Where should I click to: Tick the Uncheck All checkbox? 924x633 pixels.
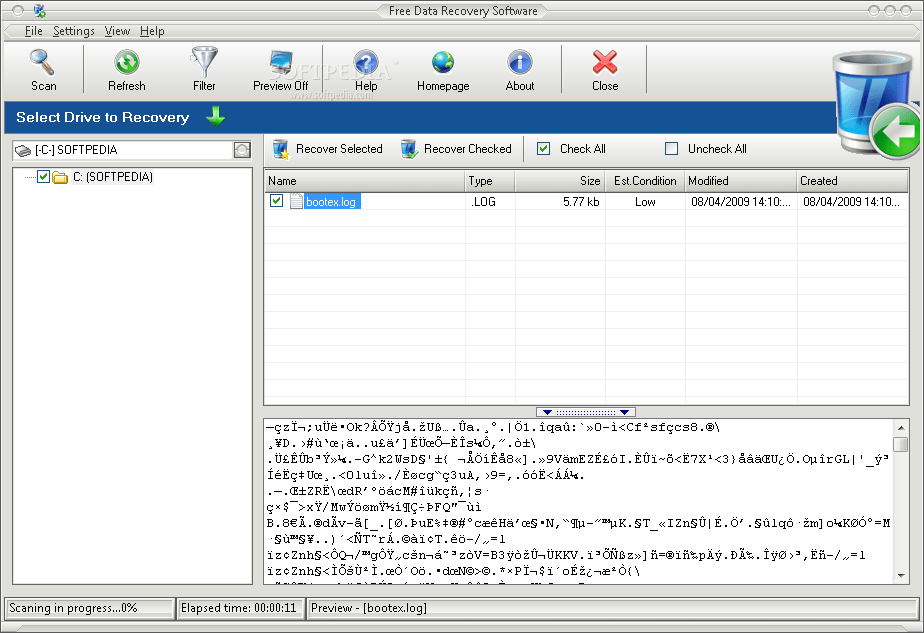671,149
